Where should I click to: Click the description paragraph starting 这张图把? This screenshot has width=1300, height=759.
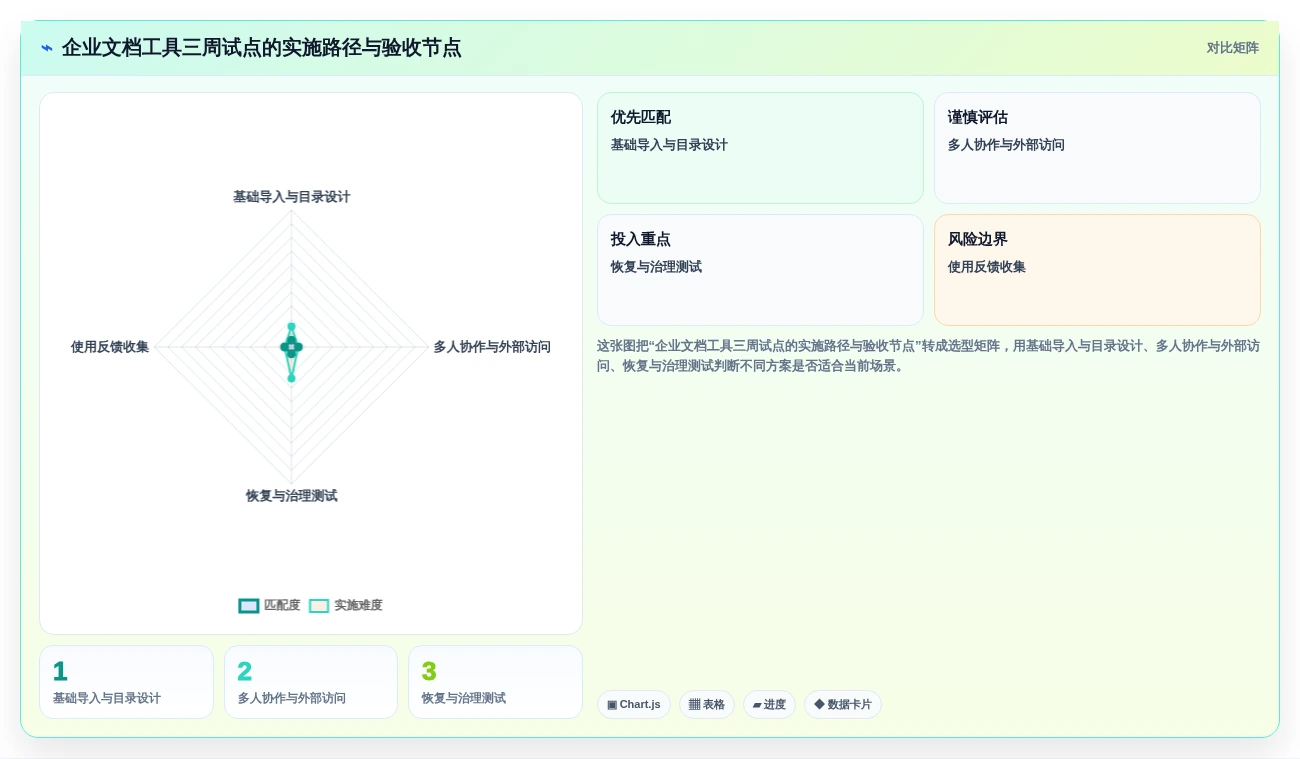click(x=928, y=356)
